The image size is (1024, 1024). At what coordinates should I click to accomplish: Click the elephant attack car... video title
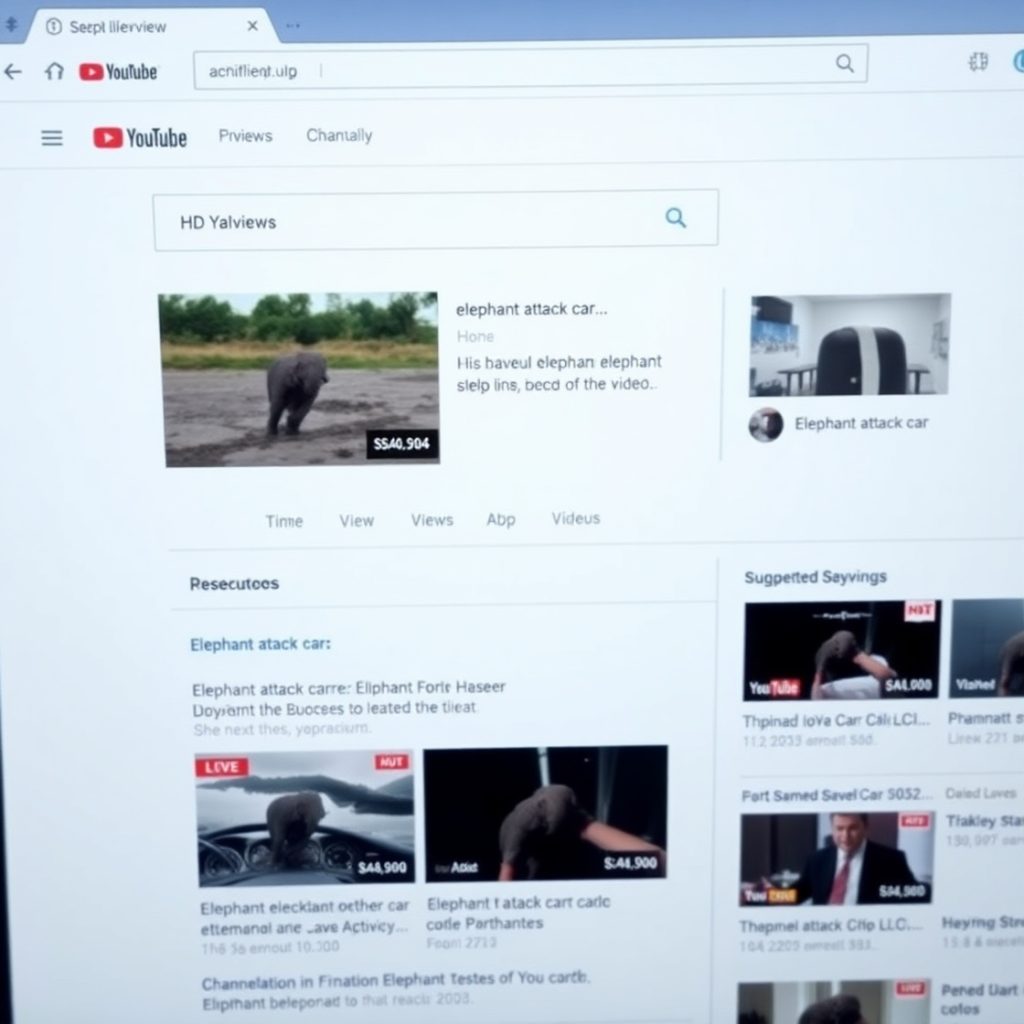(531, 309)
